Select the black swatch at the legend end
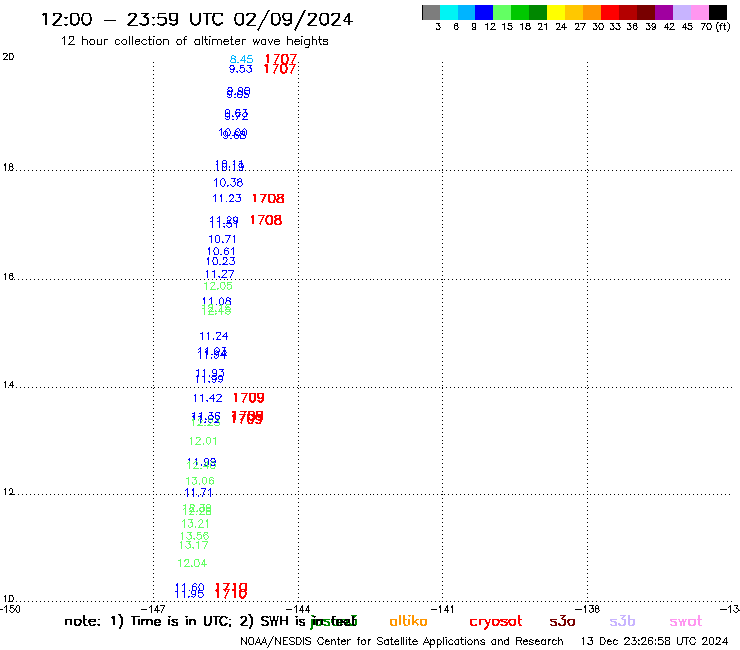 (x=717, y=12)
